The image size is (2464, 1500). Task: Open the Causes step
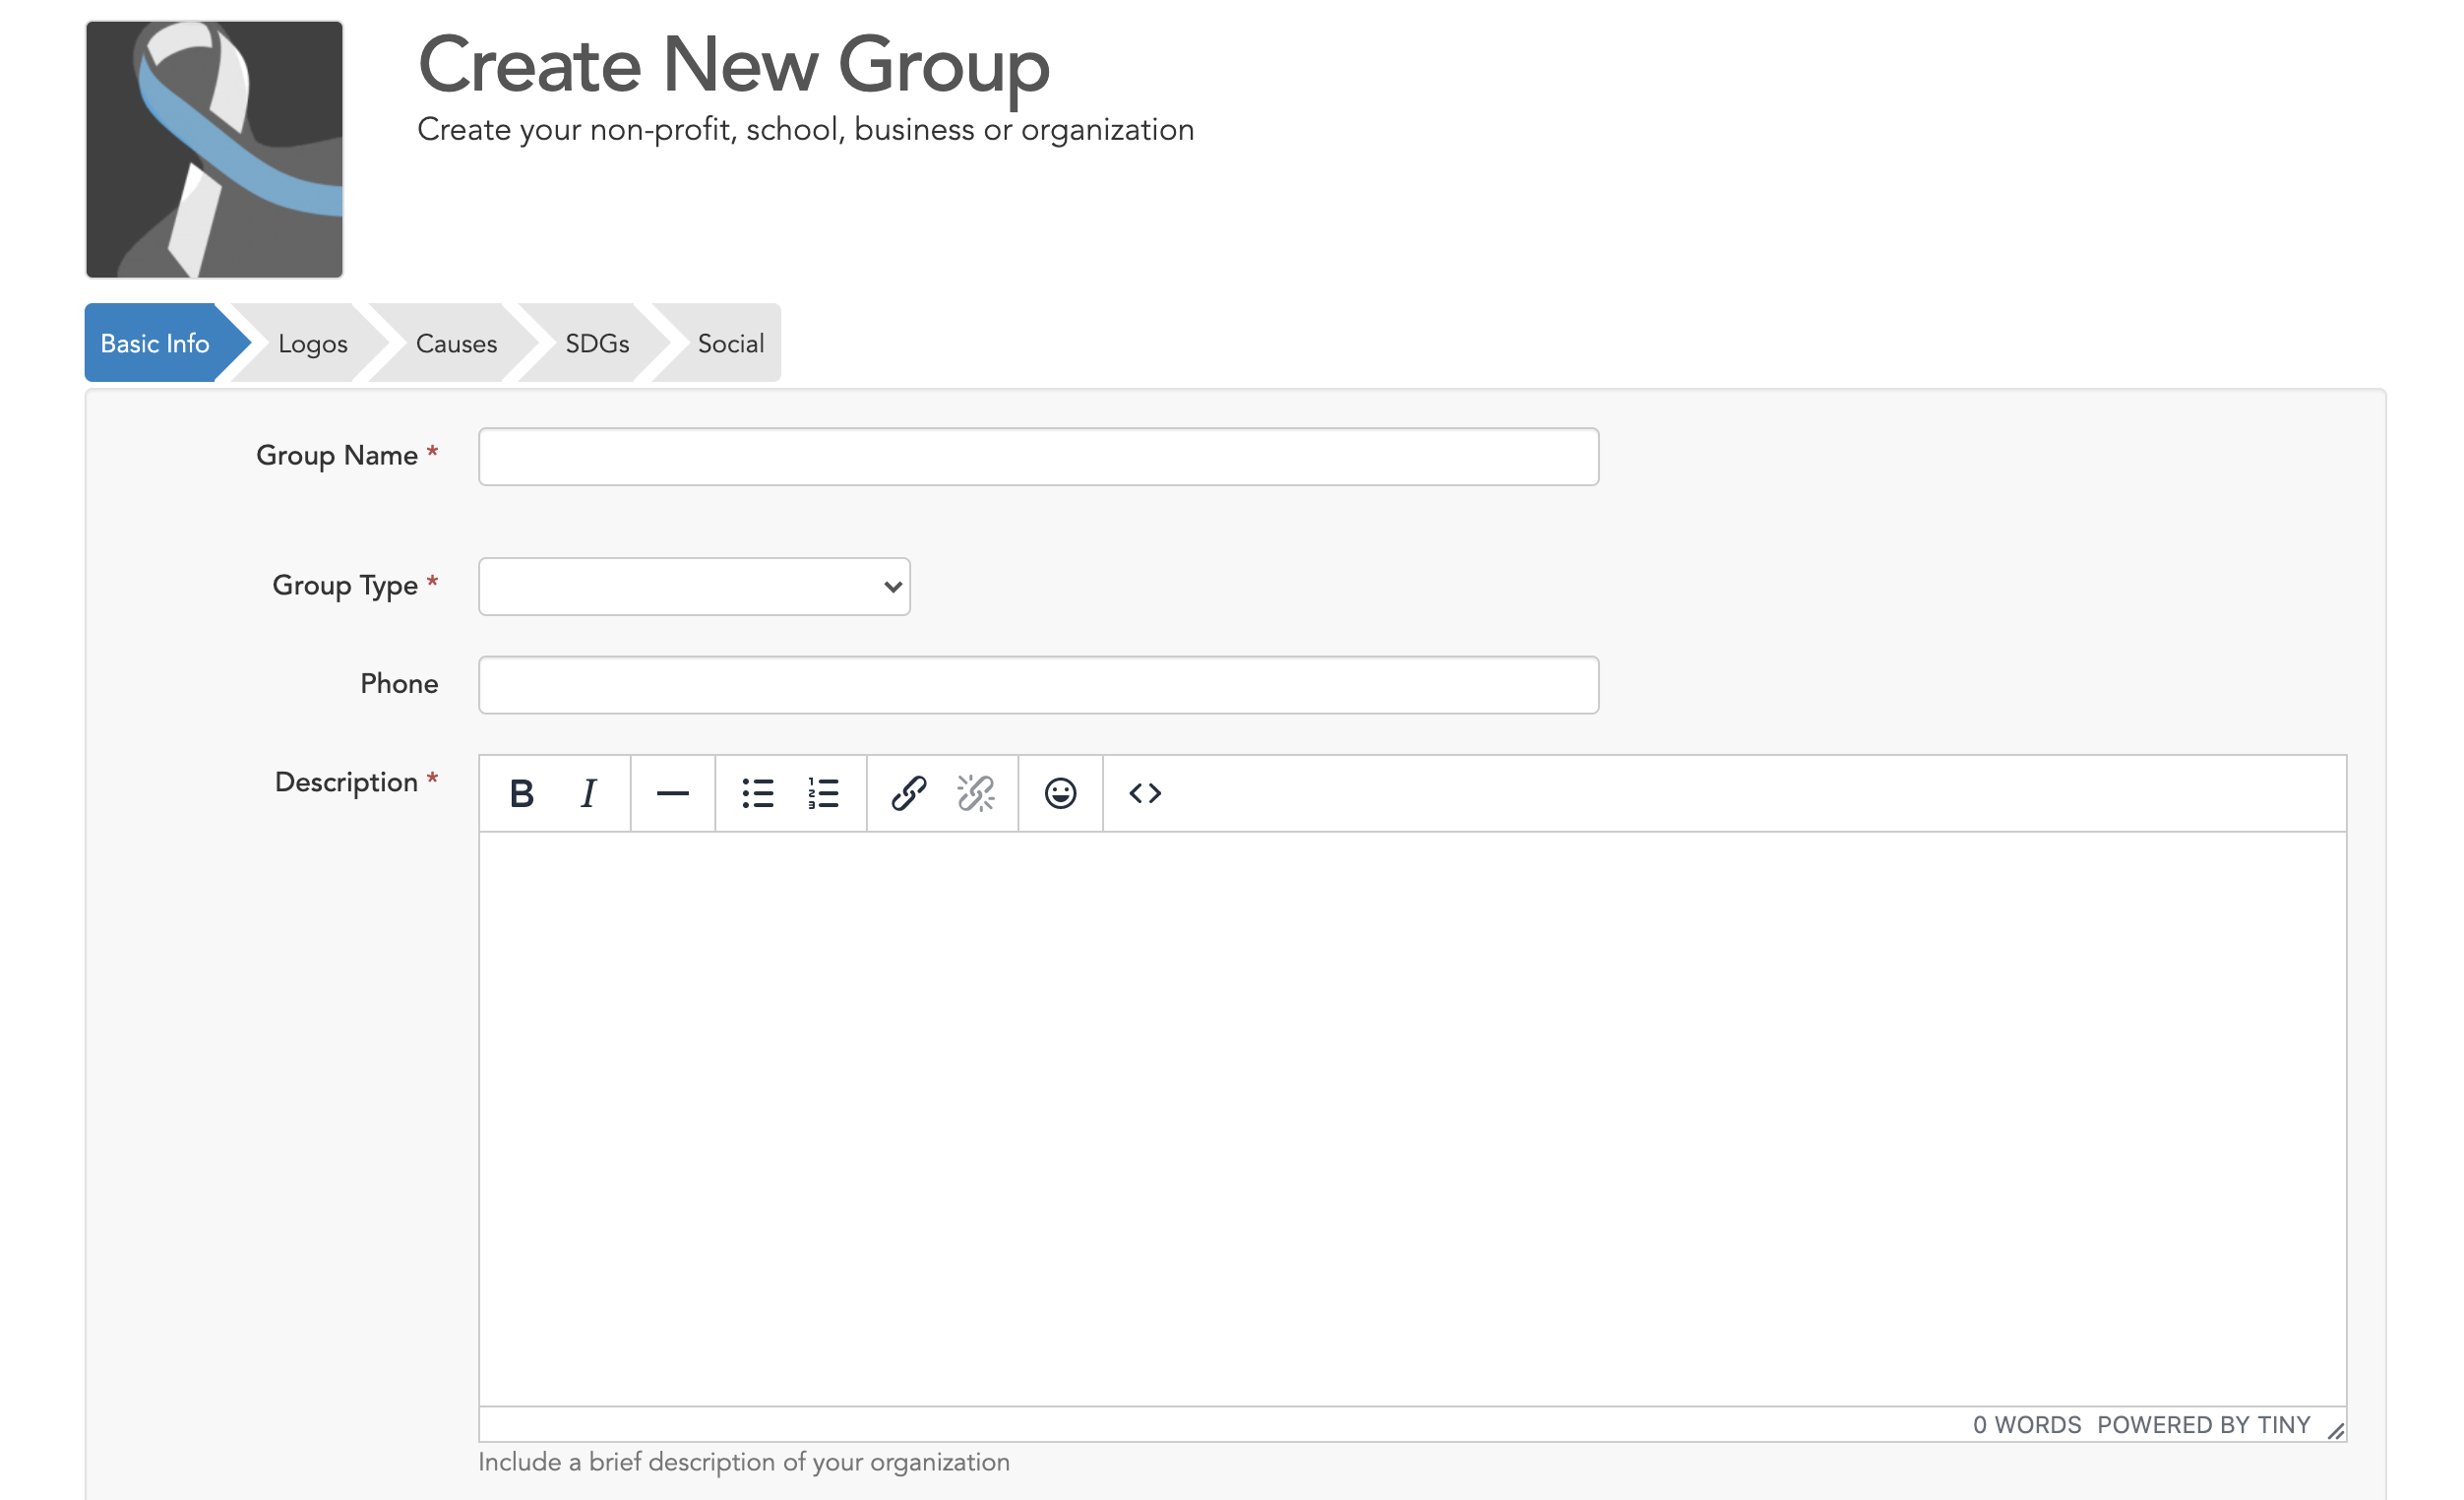[x=456, y=343]
